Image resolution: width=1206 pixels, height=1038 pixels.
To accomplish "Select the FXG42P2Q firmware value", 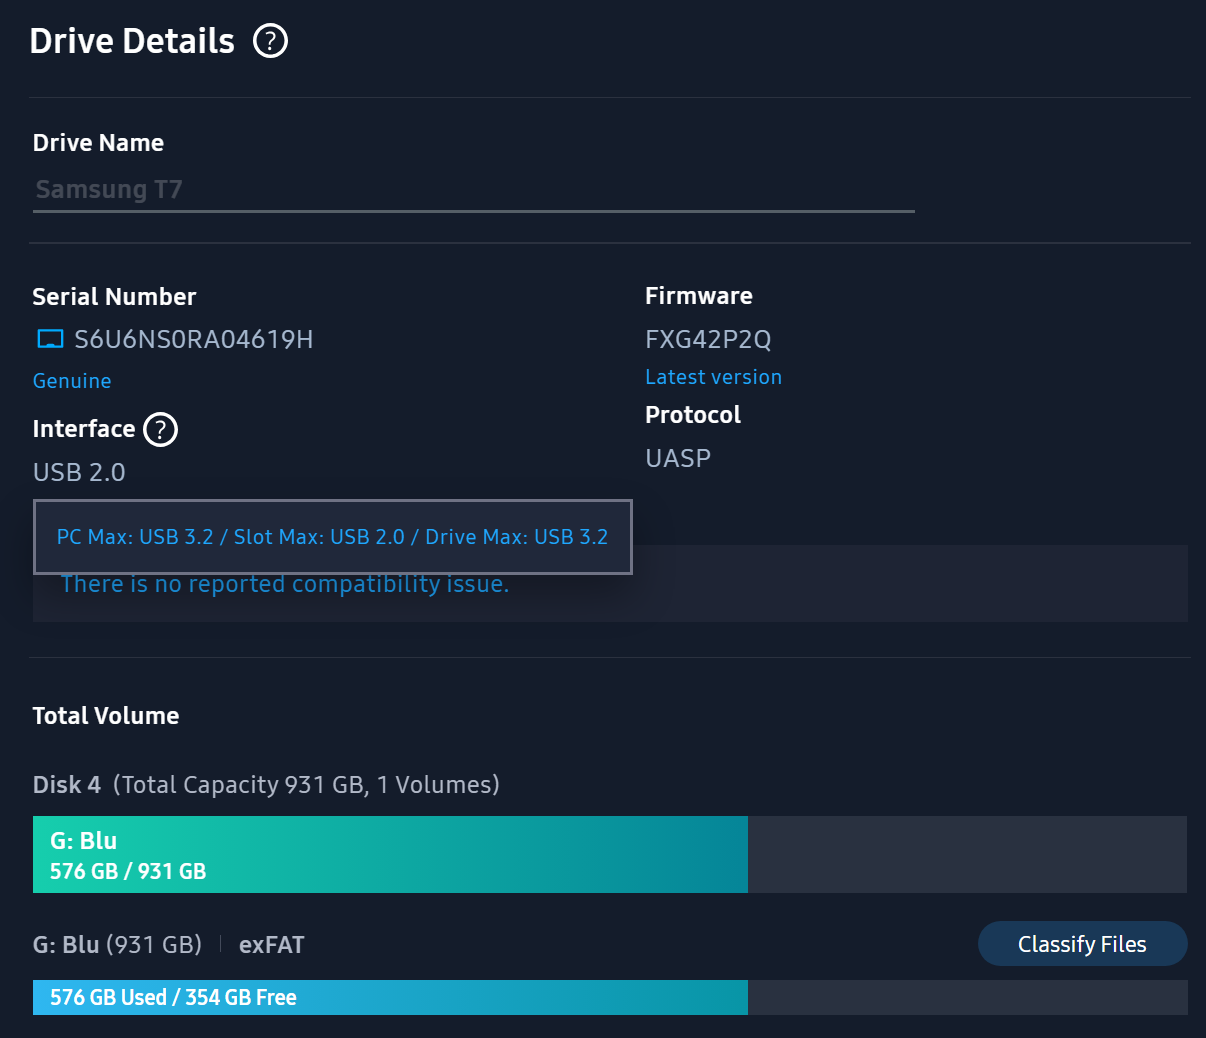I will point(709,339).
